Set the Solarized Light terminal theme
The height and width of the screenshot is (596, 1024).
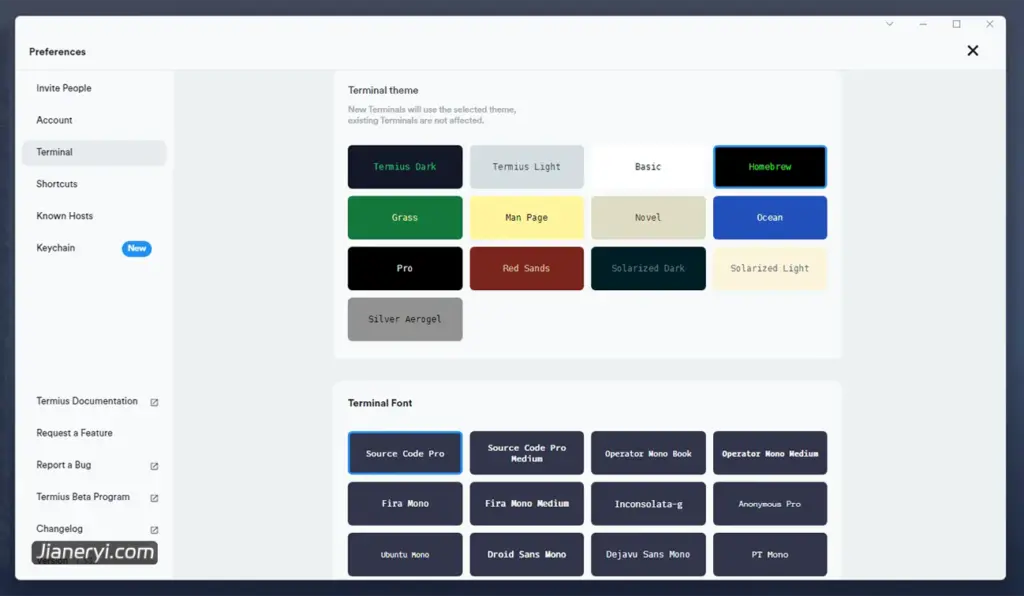[x=770, y=268]
